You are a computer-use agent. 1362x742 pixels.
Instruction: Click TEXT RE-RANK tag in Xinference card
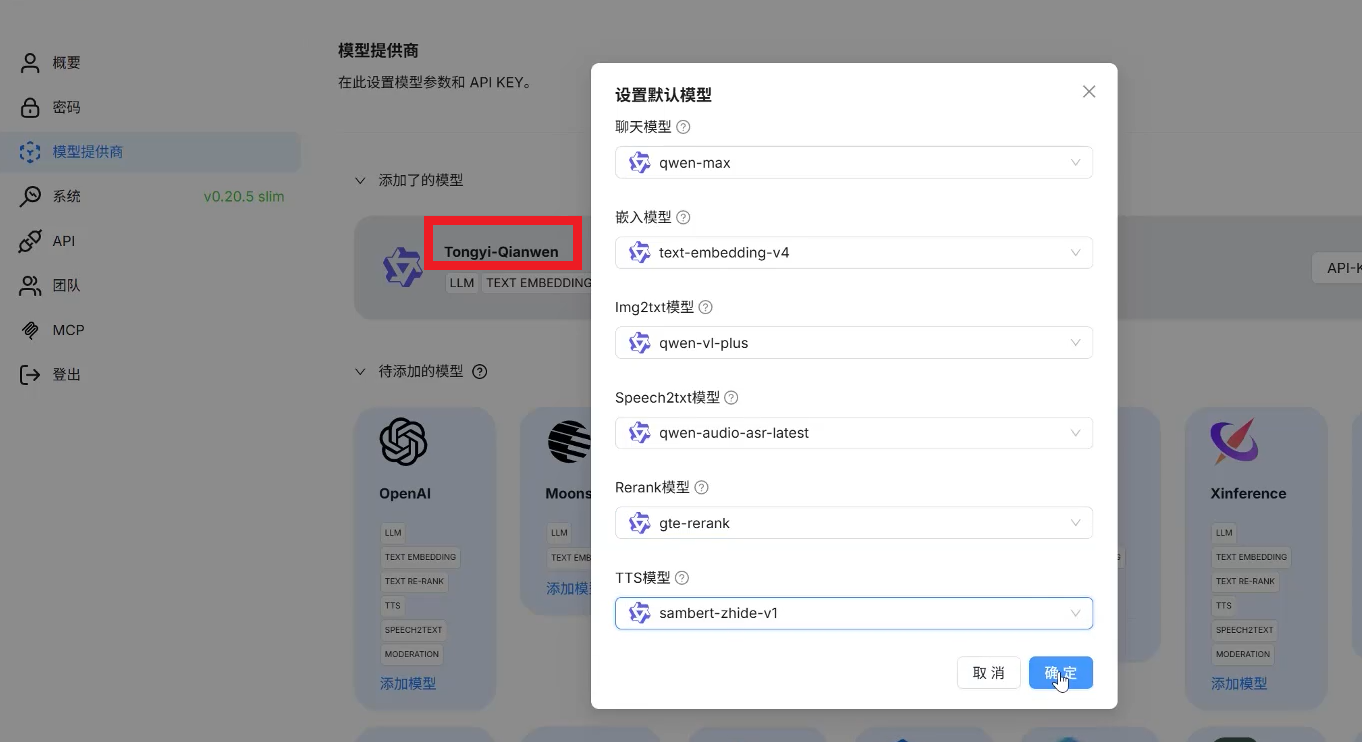coord(1245,581)
